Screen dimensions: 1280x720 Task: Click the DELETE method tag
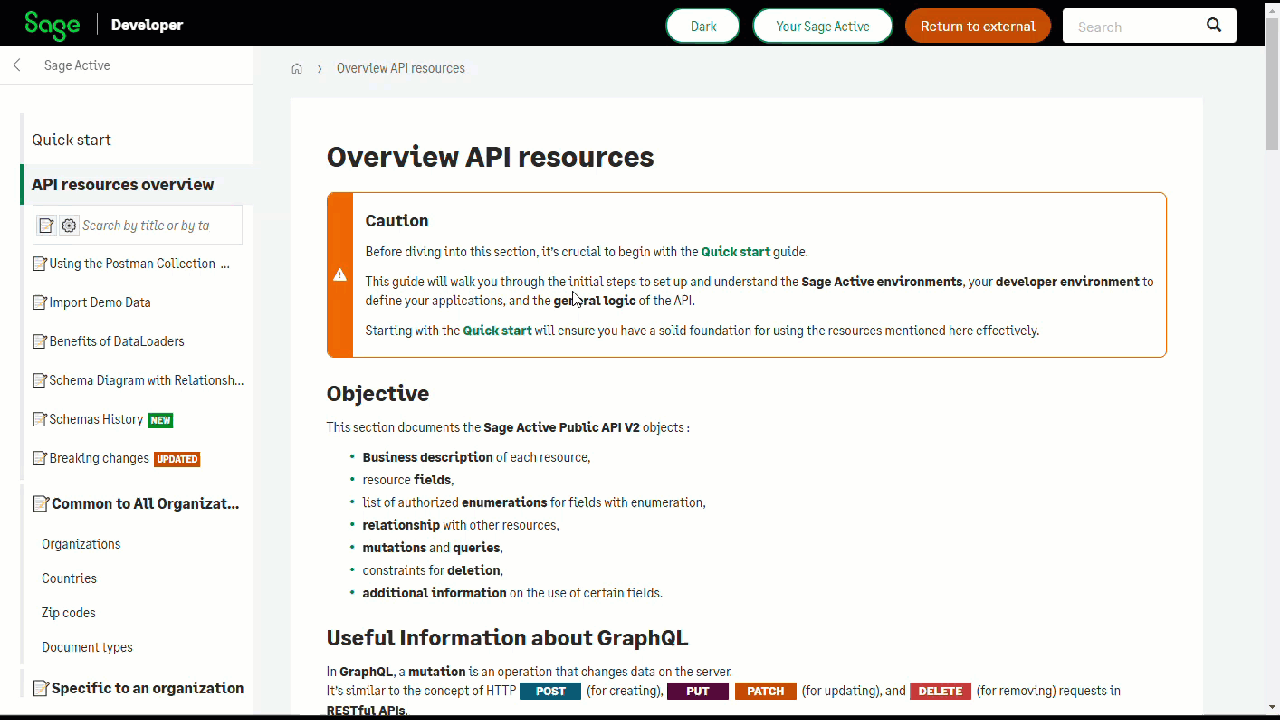pos(940,691)
